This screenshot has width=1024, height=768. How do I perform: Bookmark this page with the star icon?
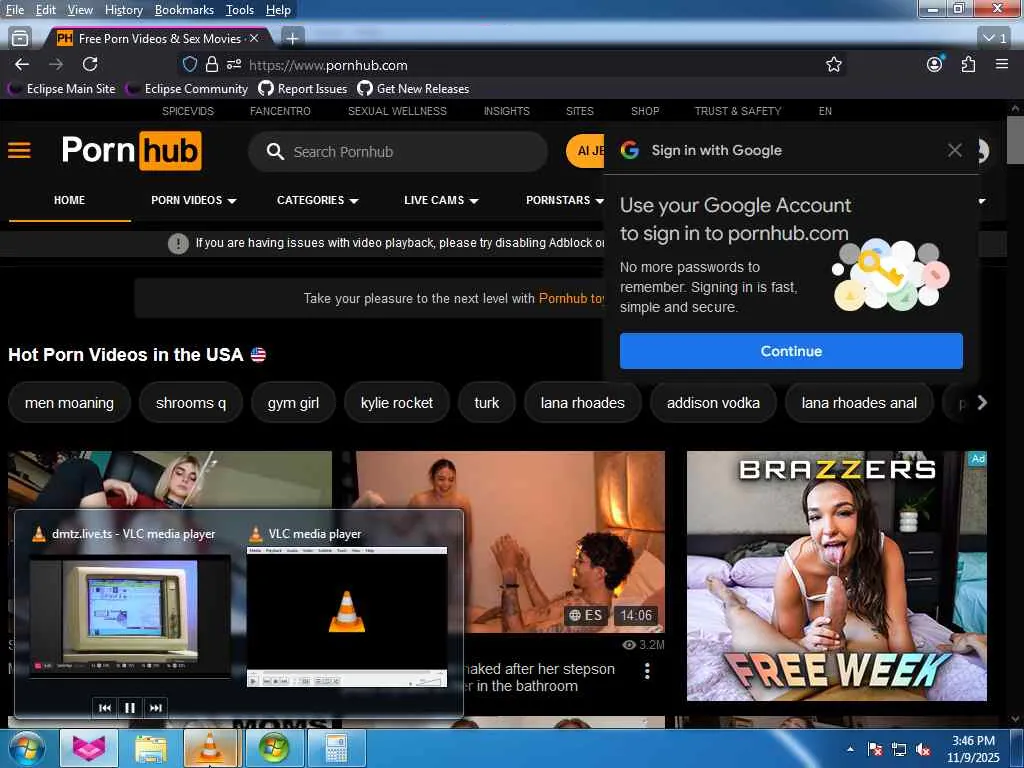pyautogui.click(x=833, y=65)
